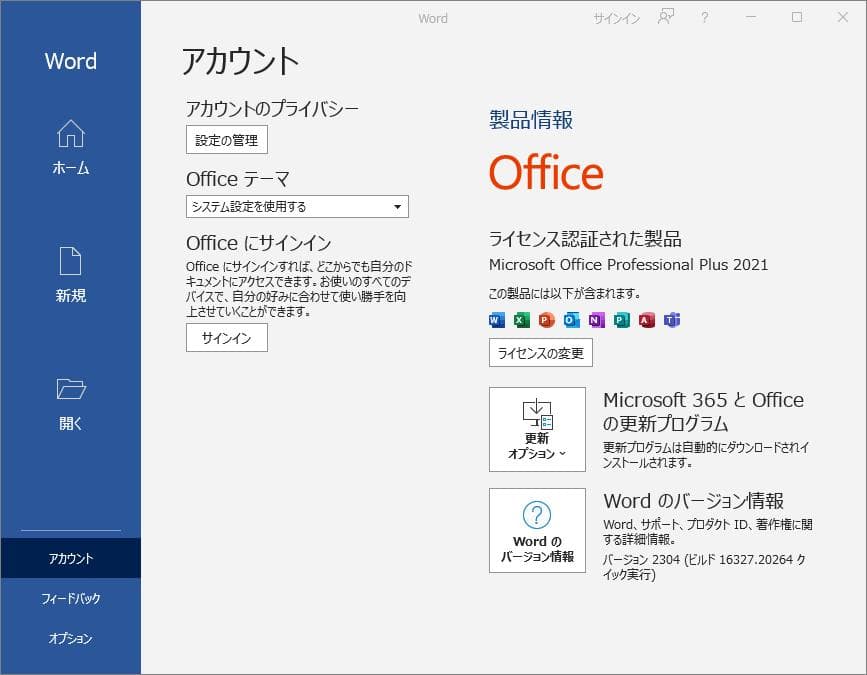This screenshot has height=675, width=867.
Task: Click the サインイン button
Action: click(x=226, y=338)
